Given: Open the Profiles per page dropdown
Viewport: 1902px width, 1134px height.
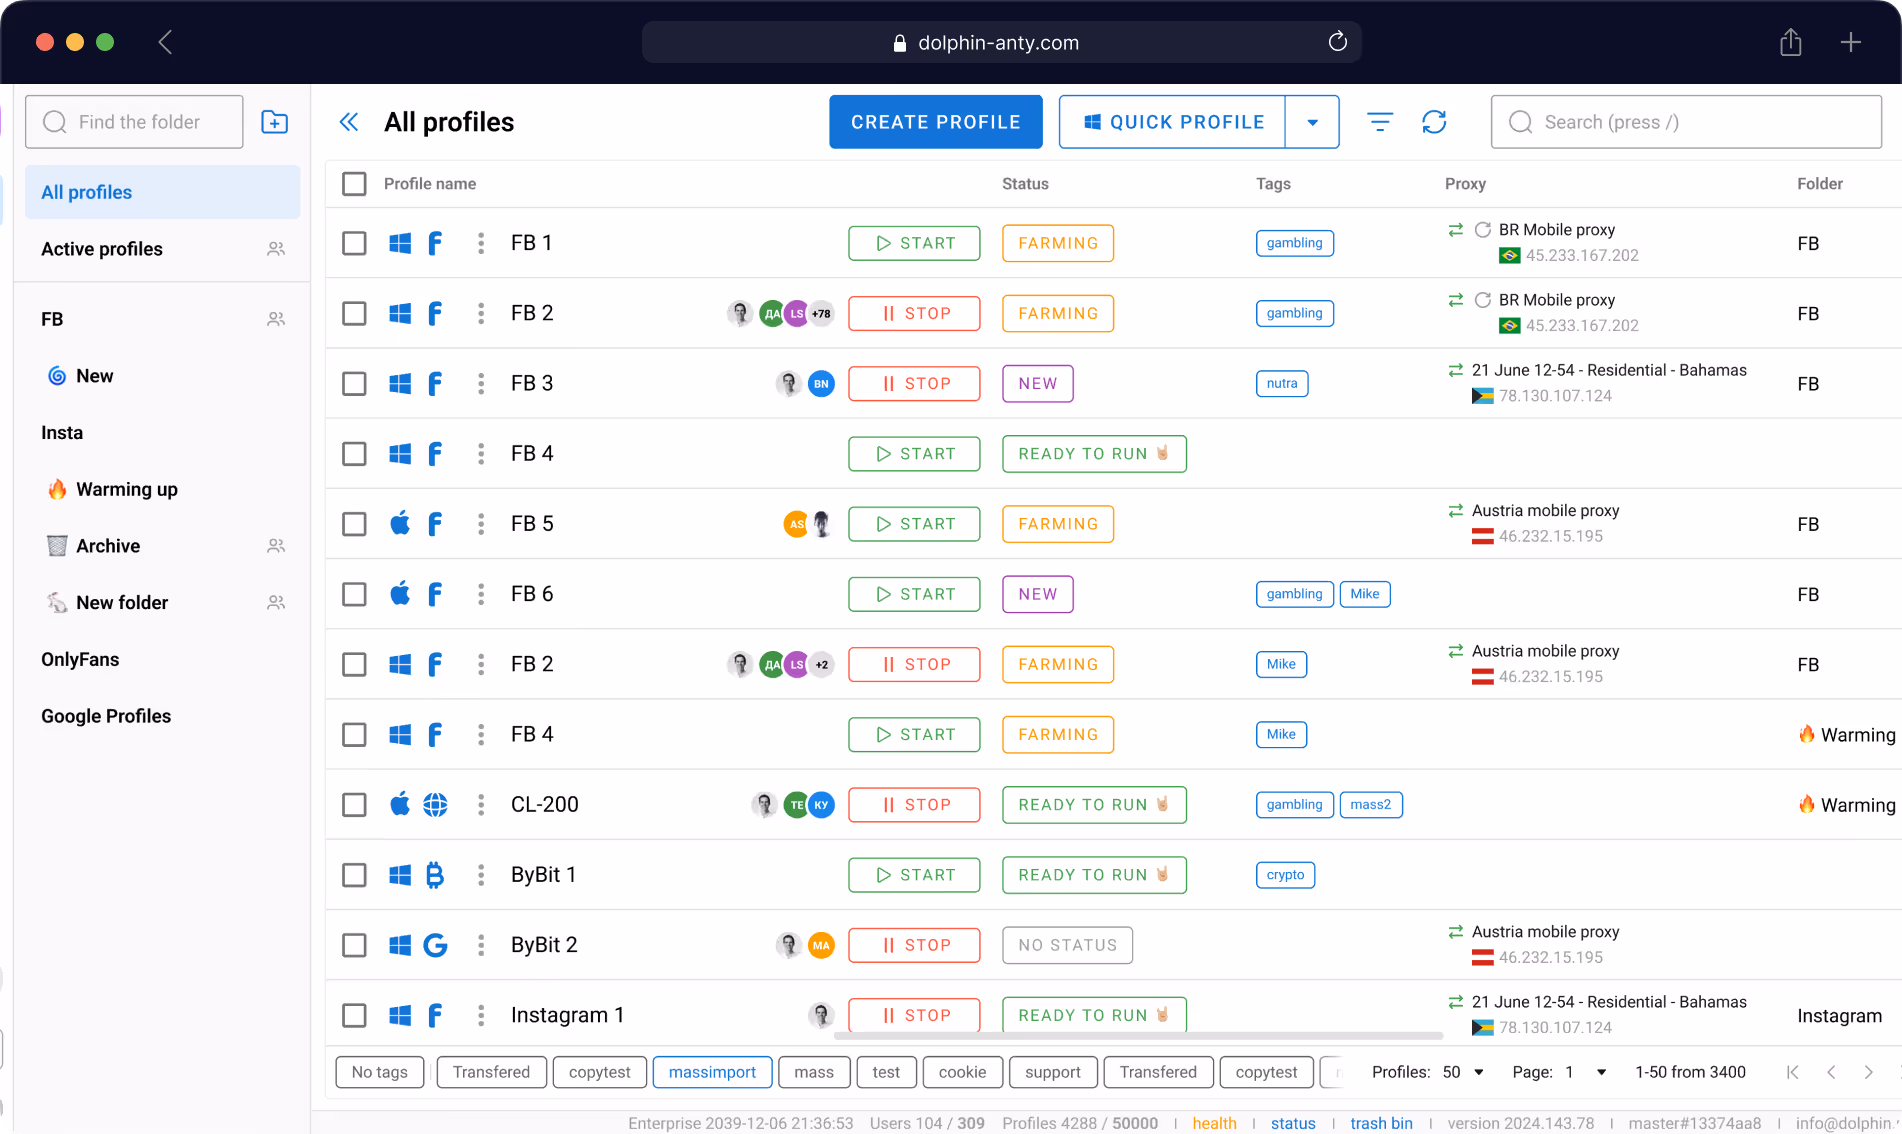Looking at the screenshot, I should point(1464,1072).
